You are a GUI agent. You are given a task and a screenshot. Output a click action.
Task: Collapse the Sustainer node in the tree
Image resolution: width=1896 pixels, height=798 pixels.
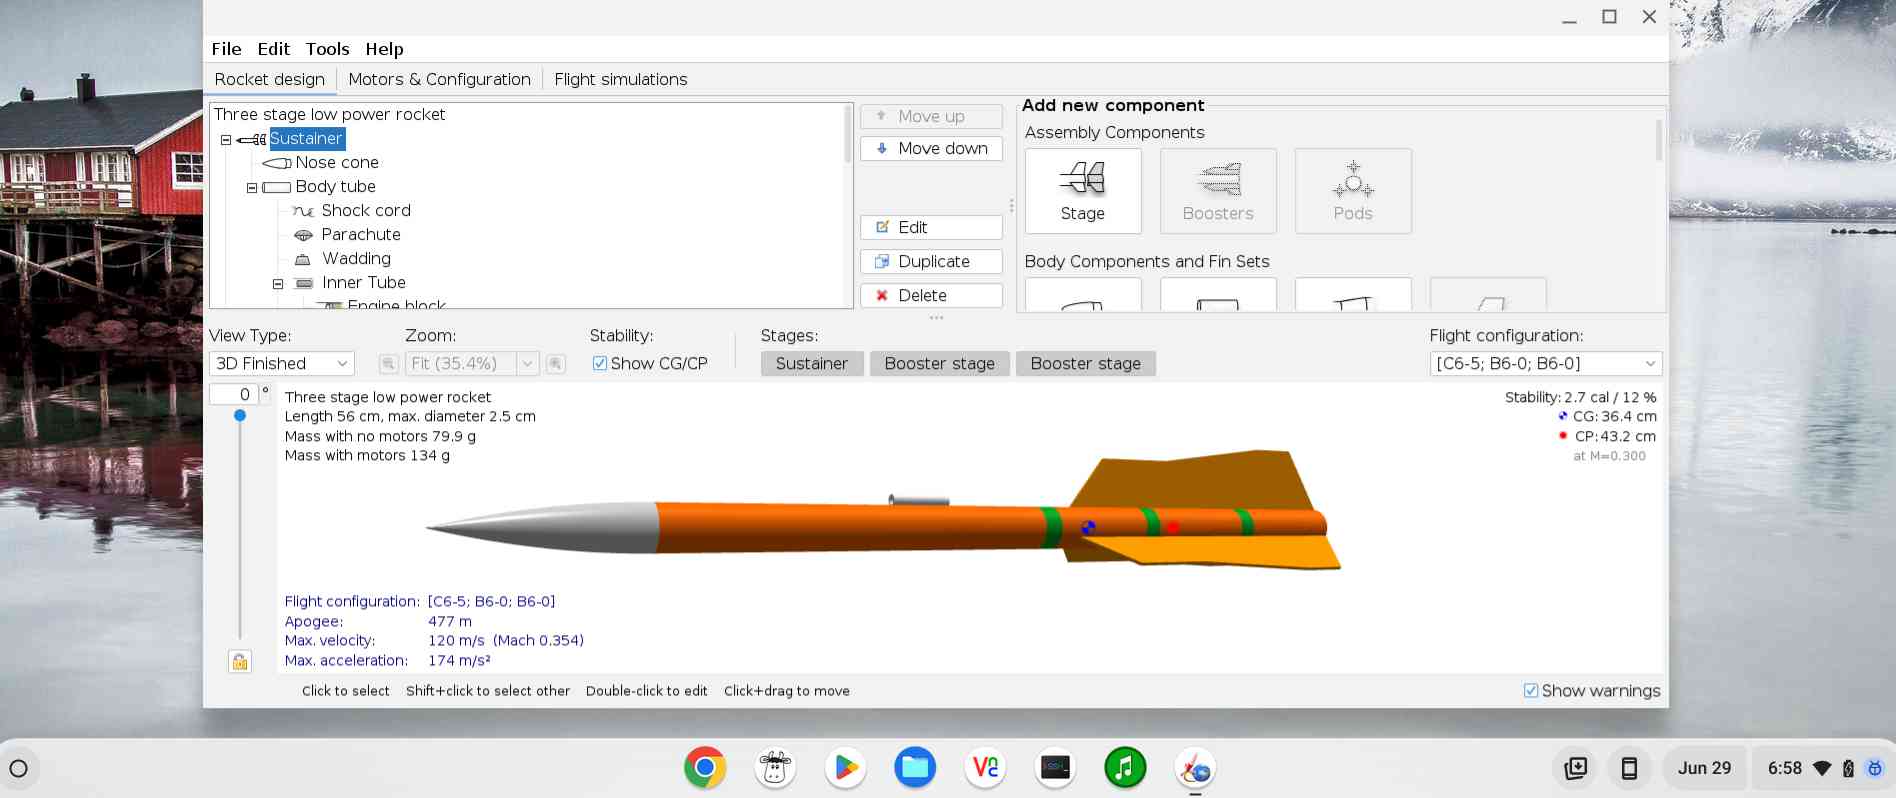coord(226,140)
